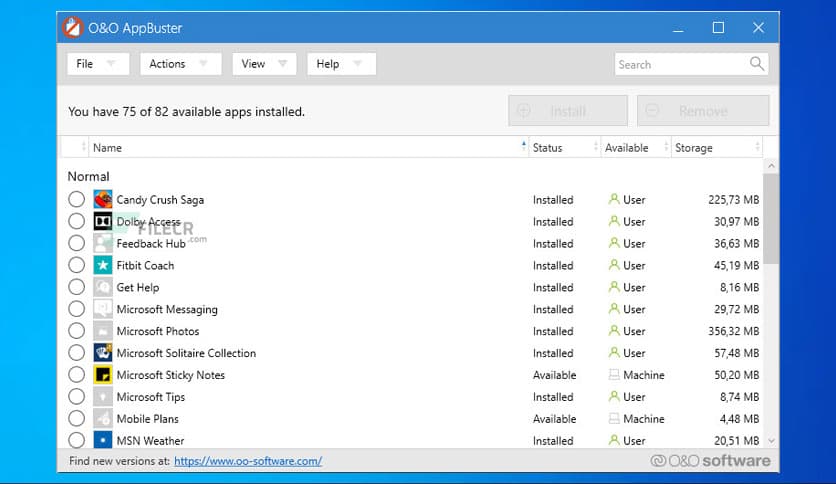Screen dimensions: 836x484
Task: Click the 356,32 MB storage value
Action: [734, 331]
